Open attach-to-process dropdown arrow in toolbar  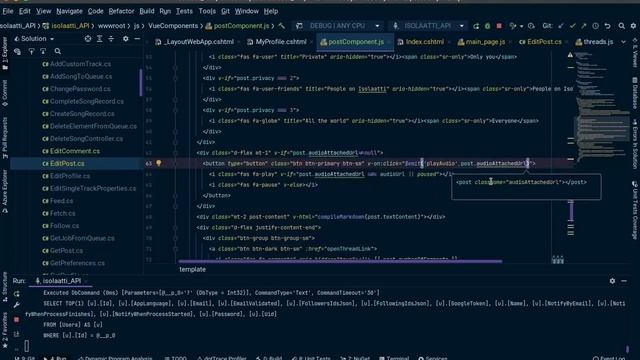(521, 26)
